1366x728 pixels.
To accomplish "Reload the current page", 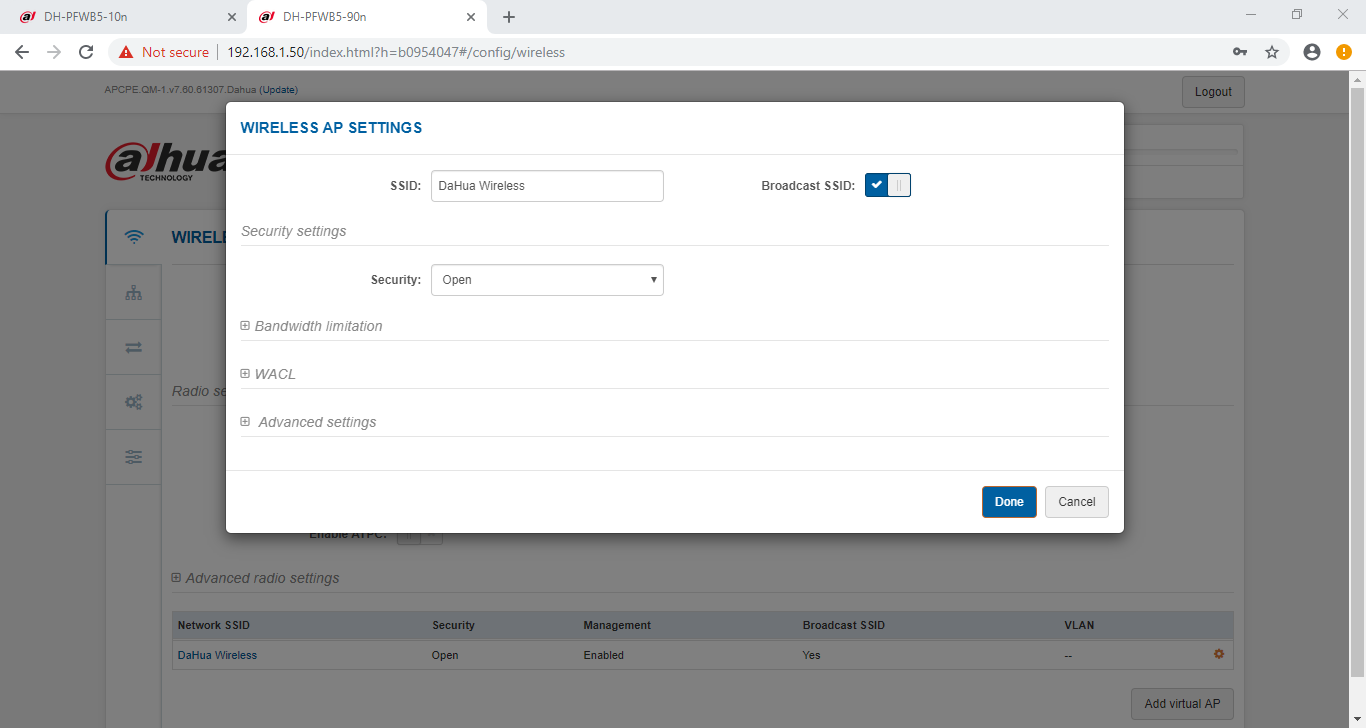I will [86, 52].
